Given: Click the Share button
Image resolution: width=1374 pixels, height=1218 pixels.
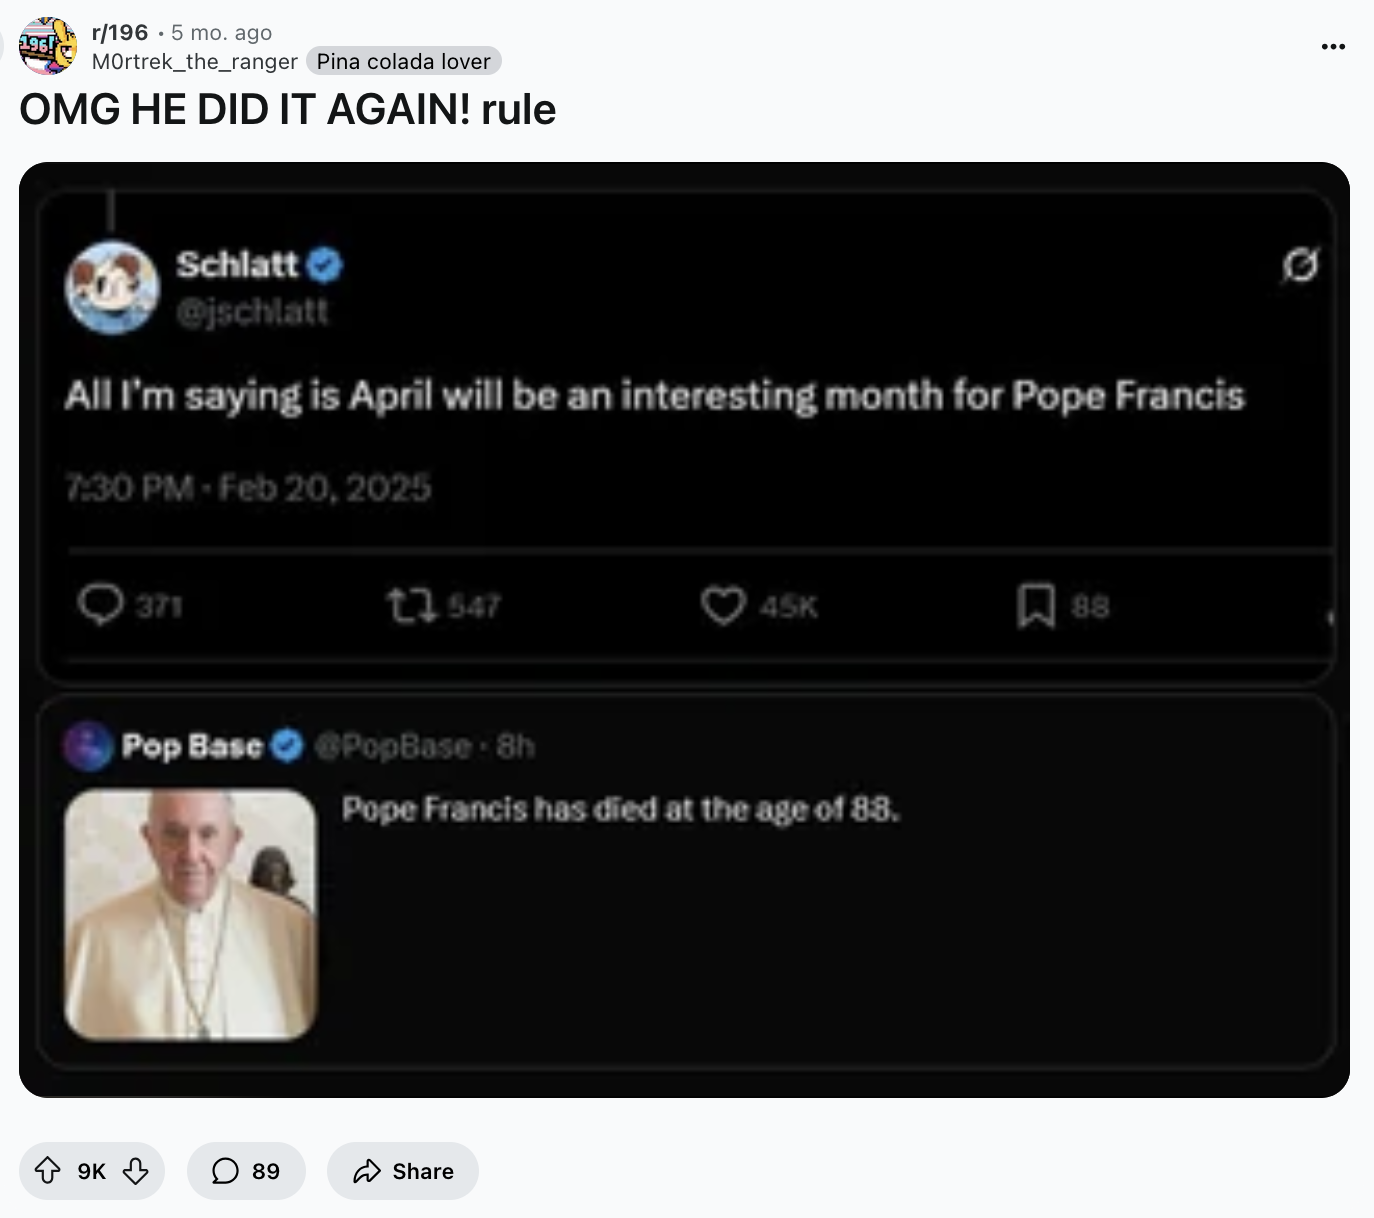Looking at the screenshot, I should tap(403, 1171).
